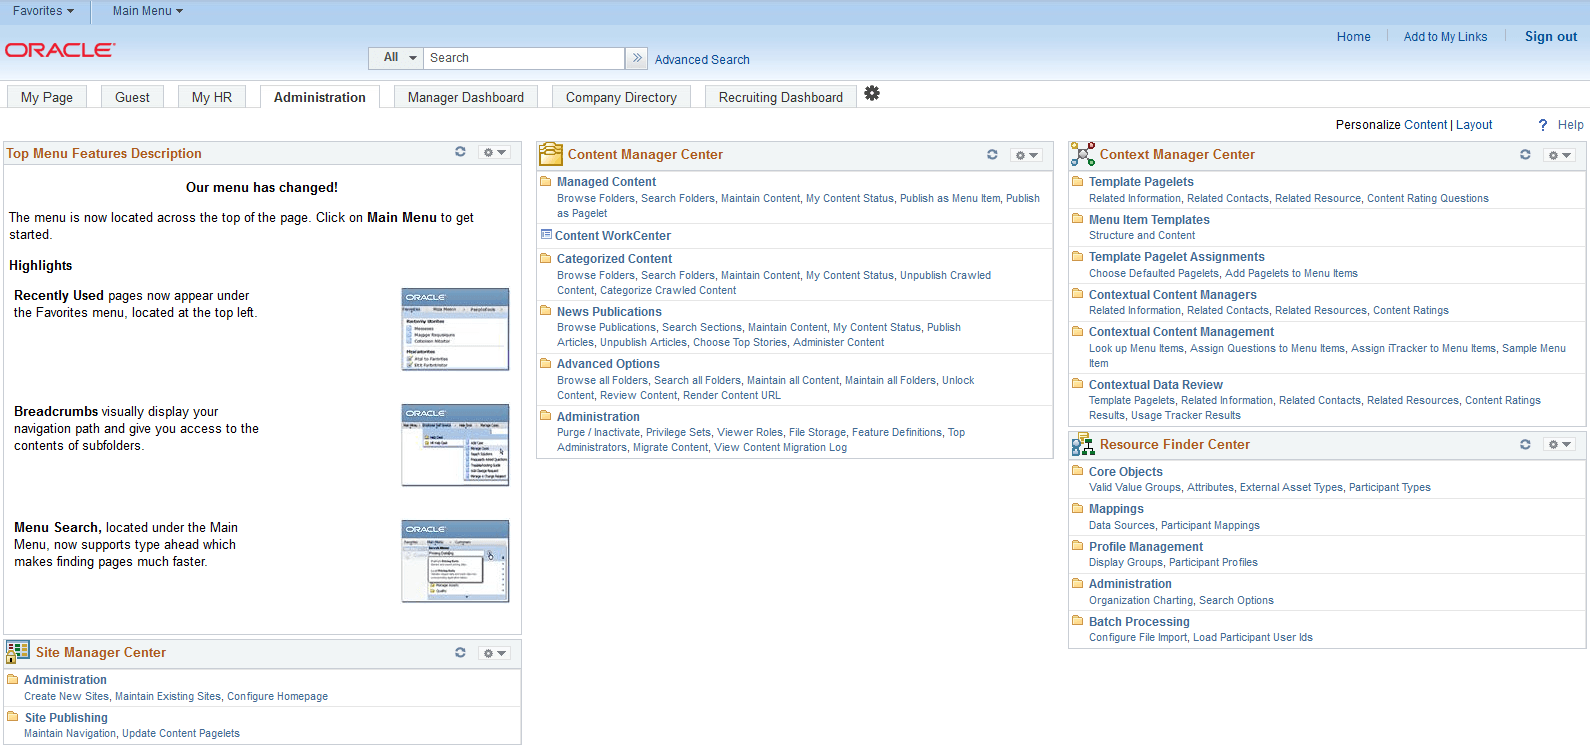Click Add to My Links
This screenshot has height=745, width=1590.
[x=1445, y=37]
